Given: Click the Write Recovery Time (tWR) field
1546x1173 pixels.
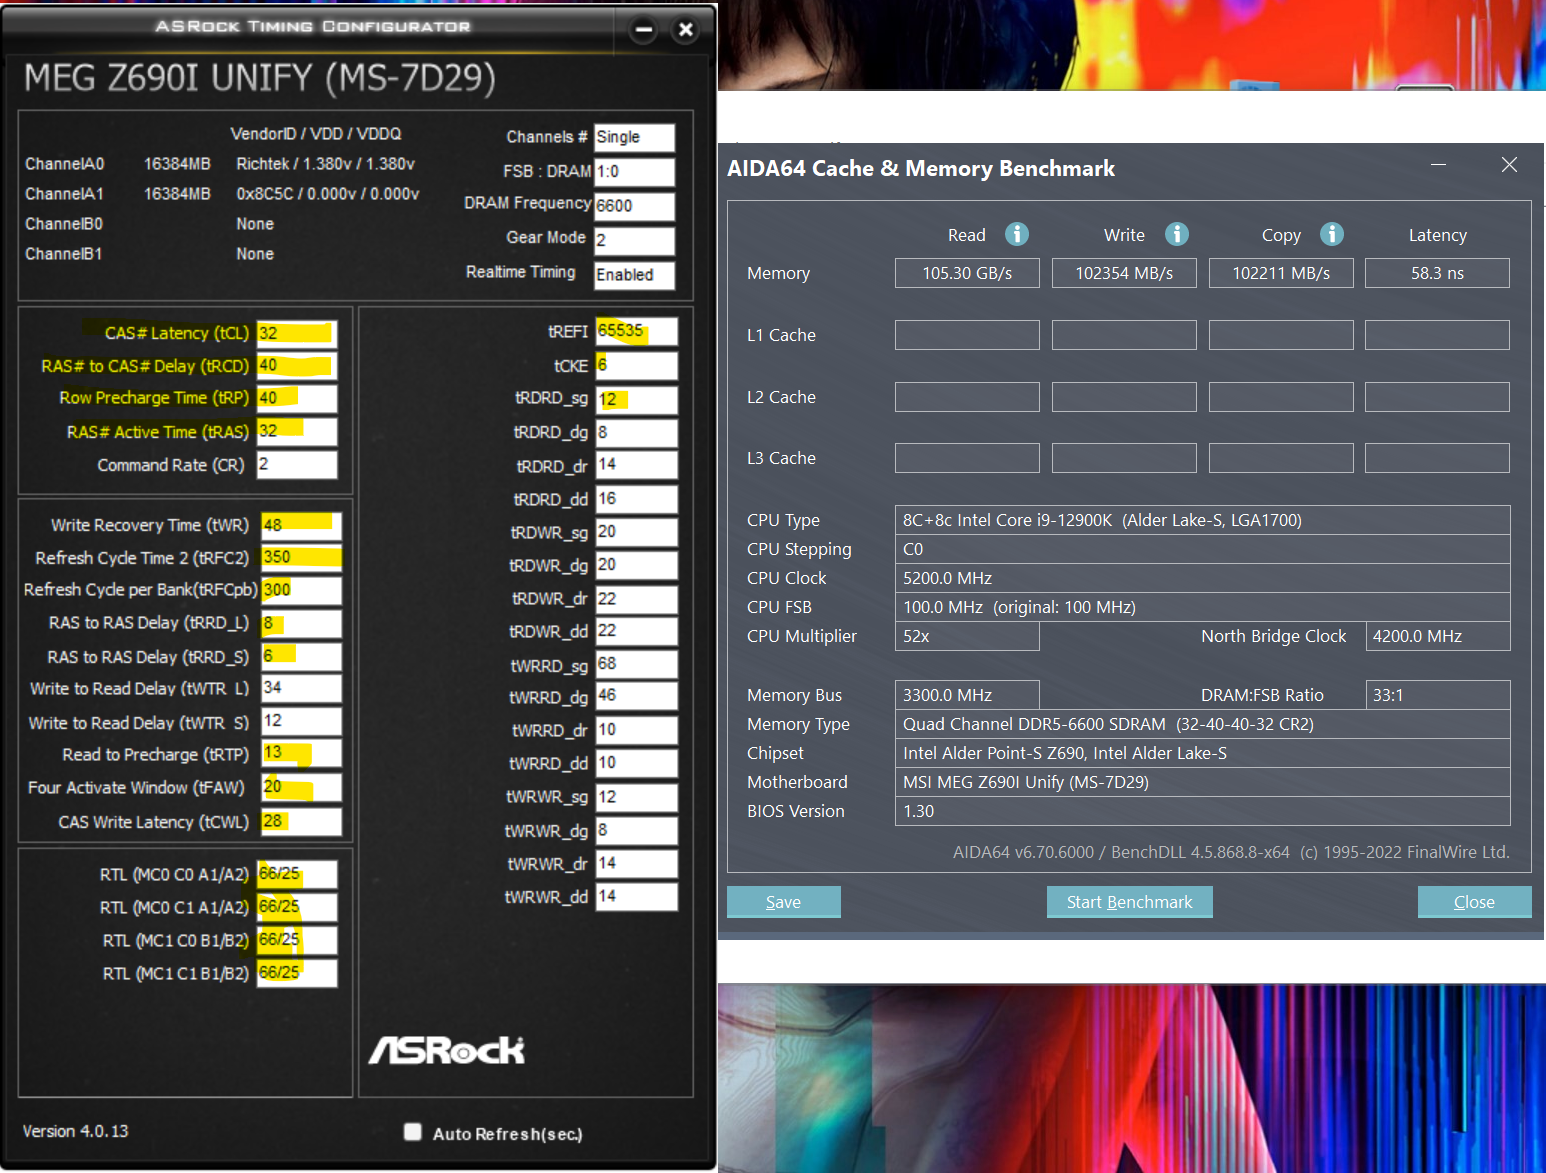Looking at the screenshot, I should (x=301, y=526).
